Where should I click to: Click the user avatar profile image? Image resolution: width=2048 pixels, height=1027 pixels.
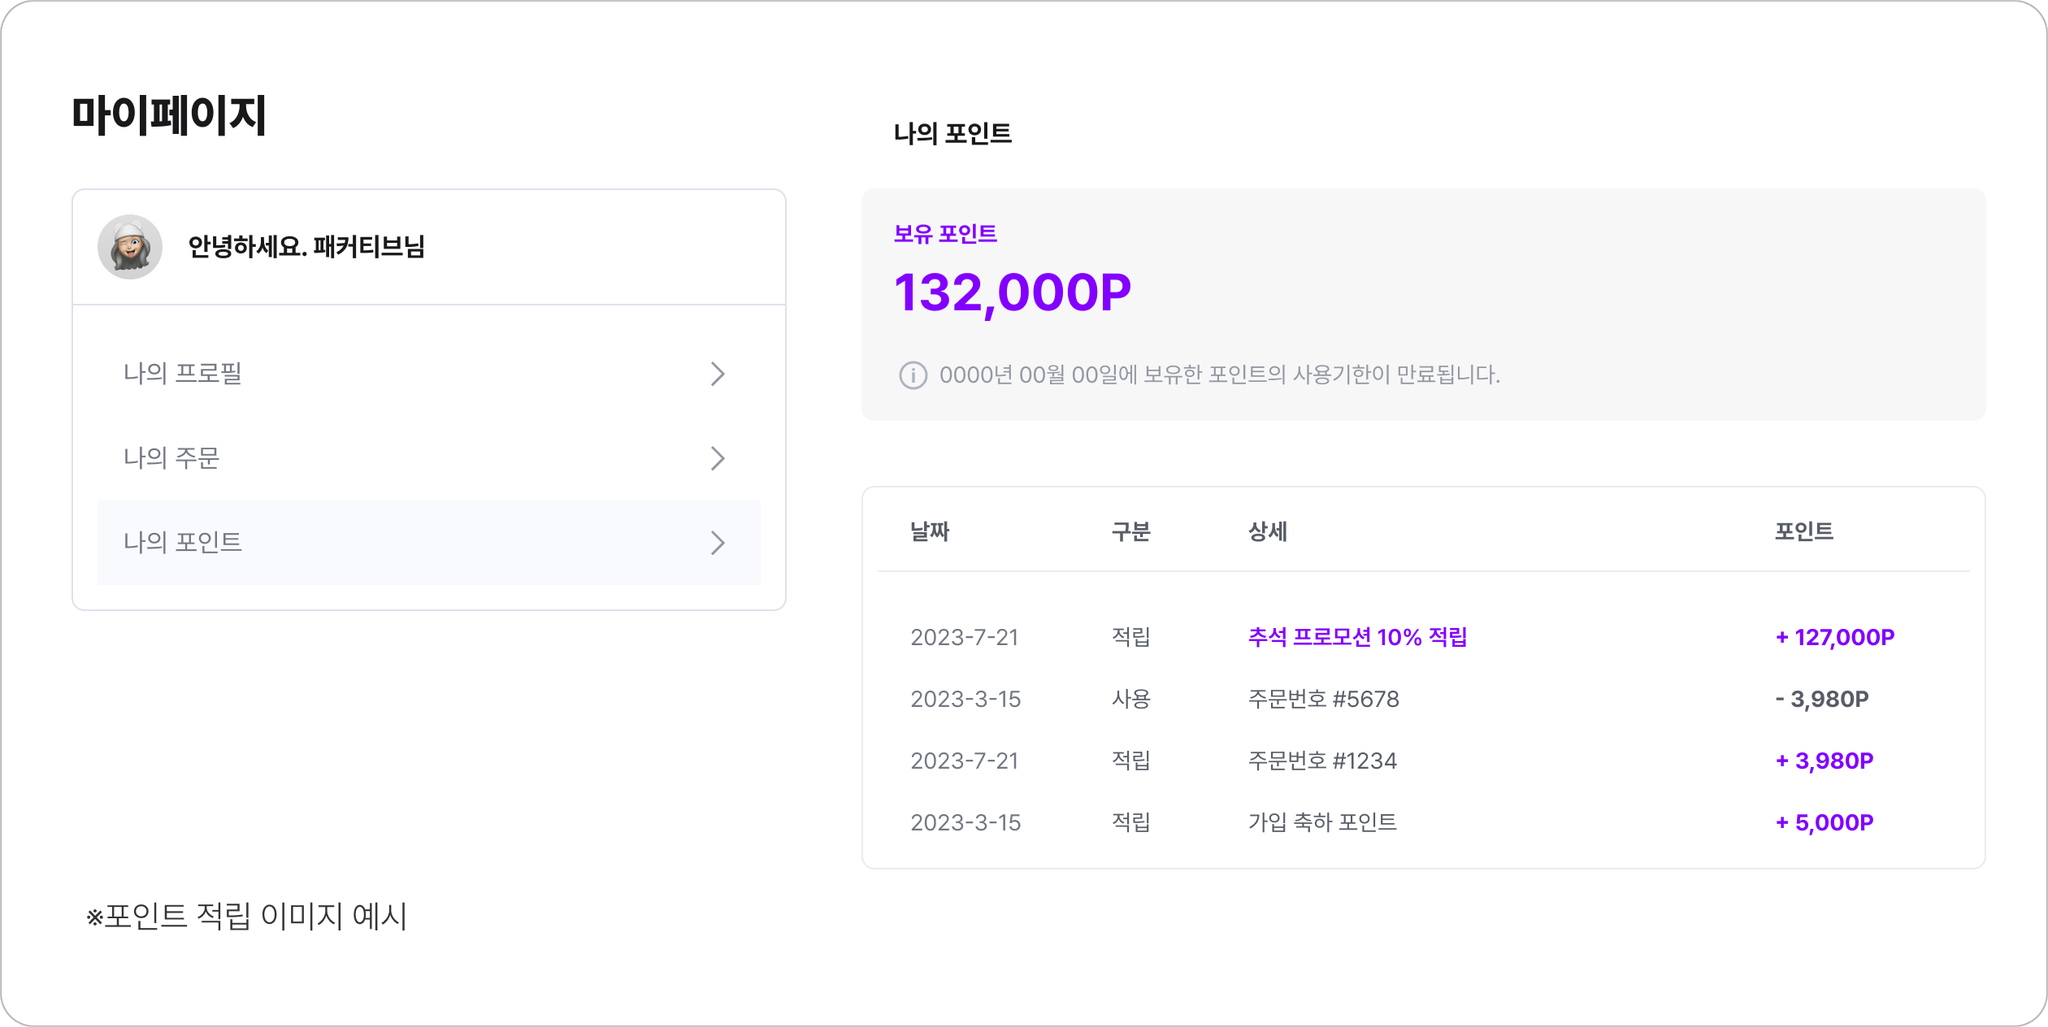click(130, 246)
